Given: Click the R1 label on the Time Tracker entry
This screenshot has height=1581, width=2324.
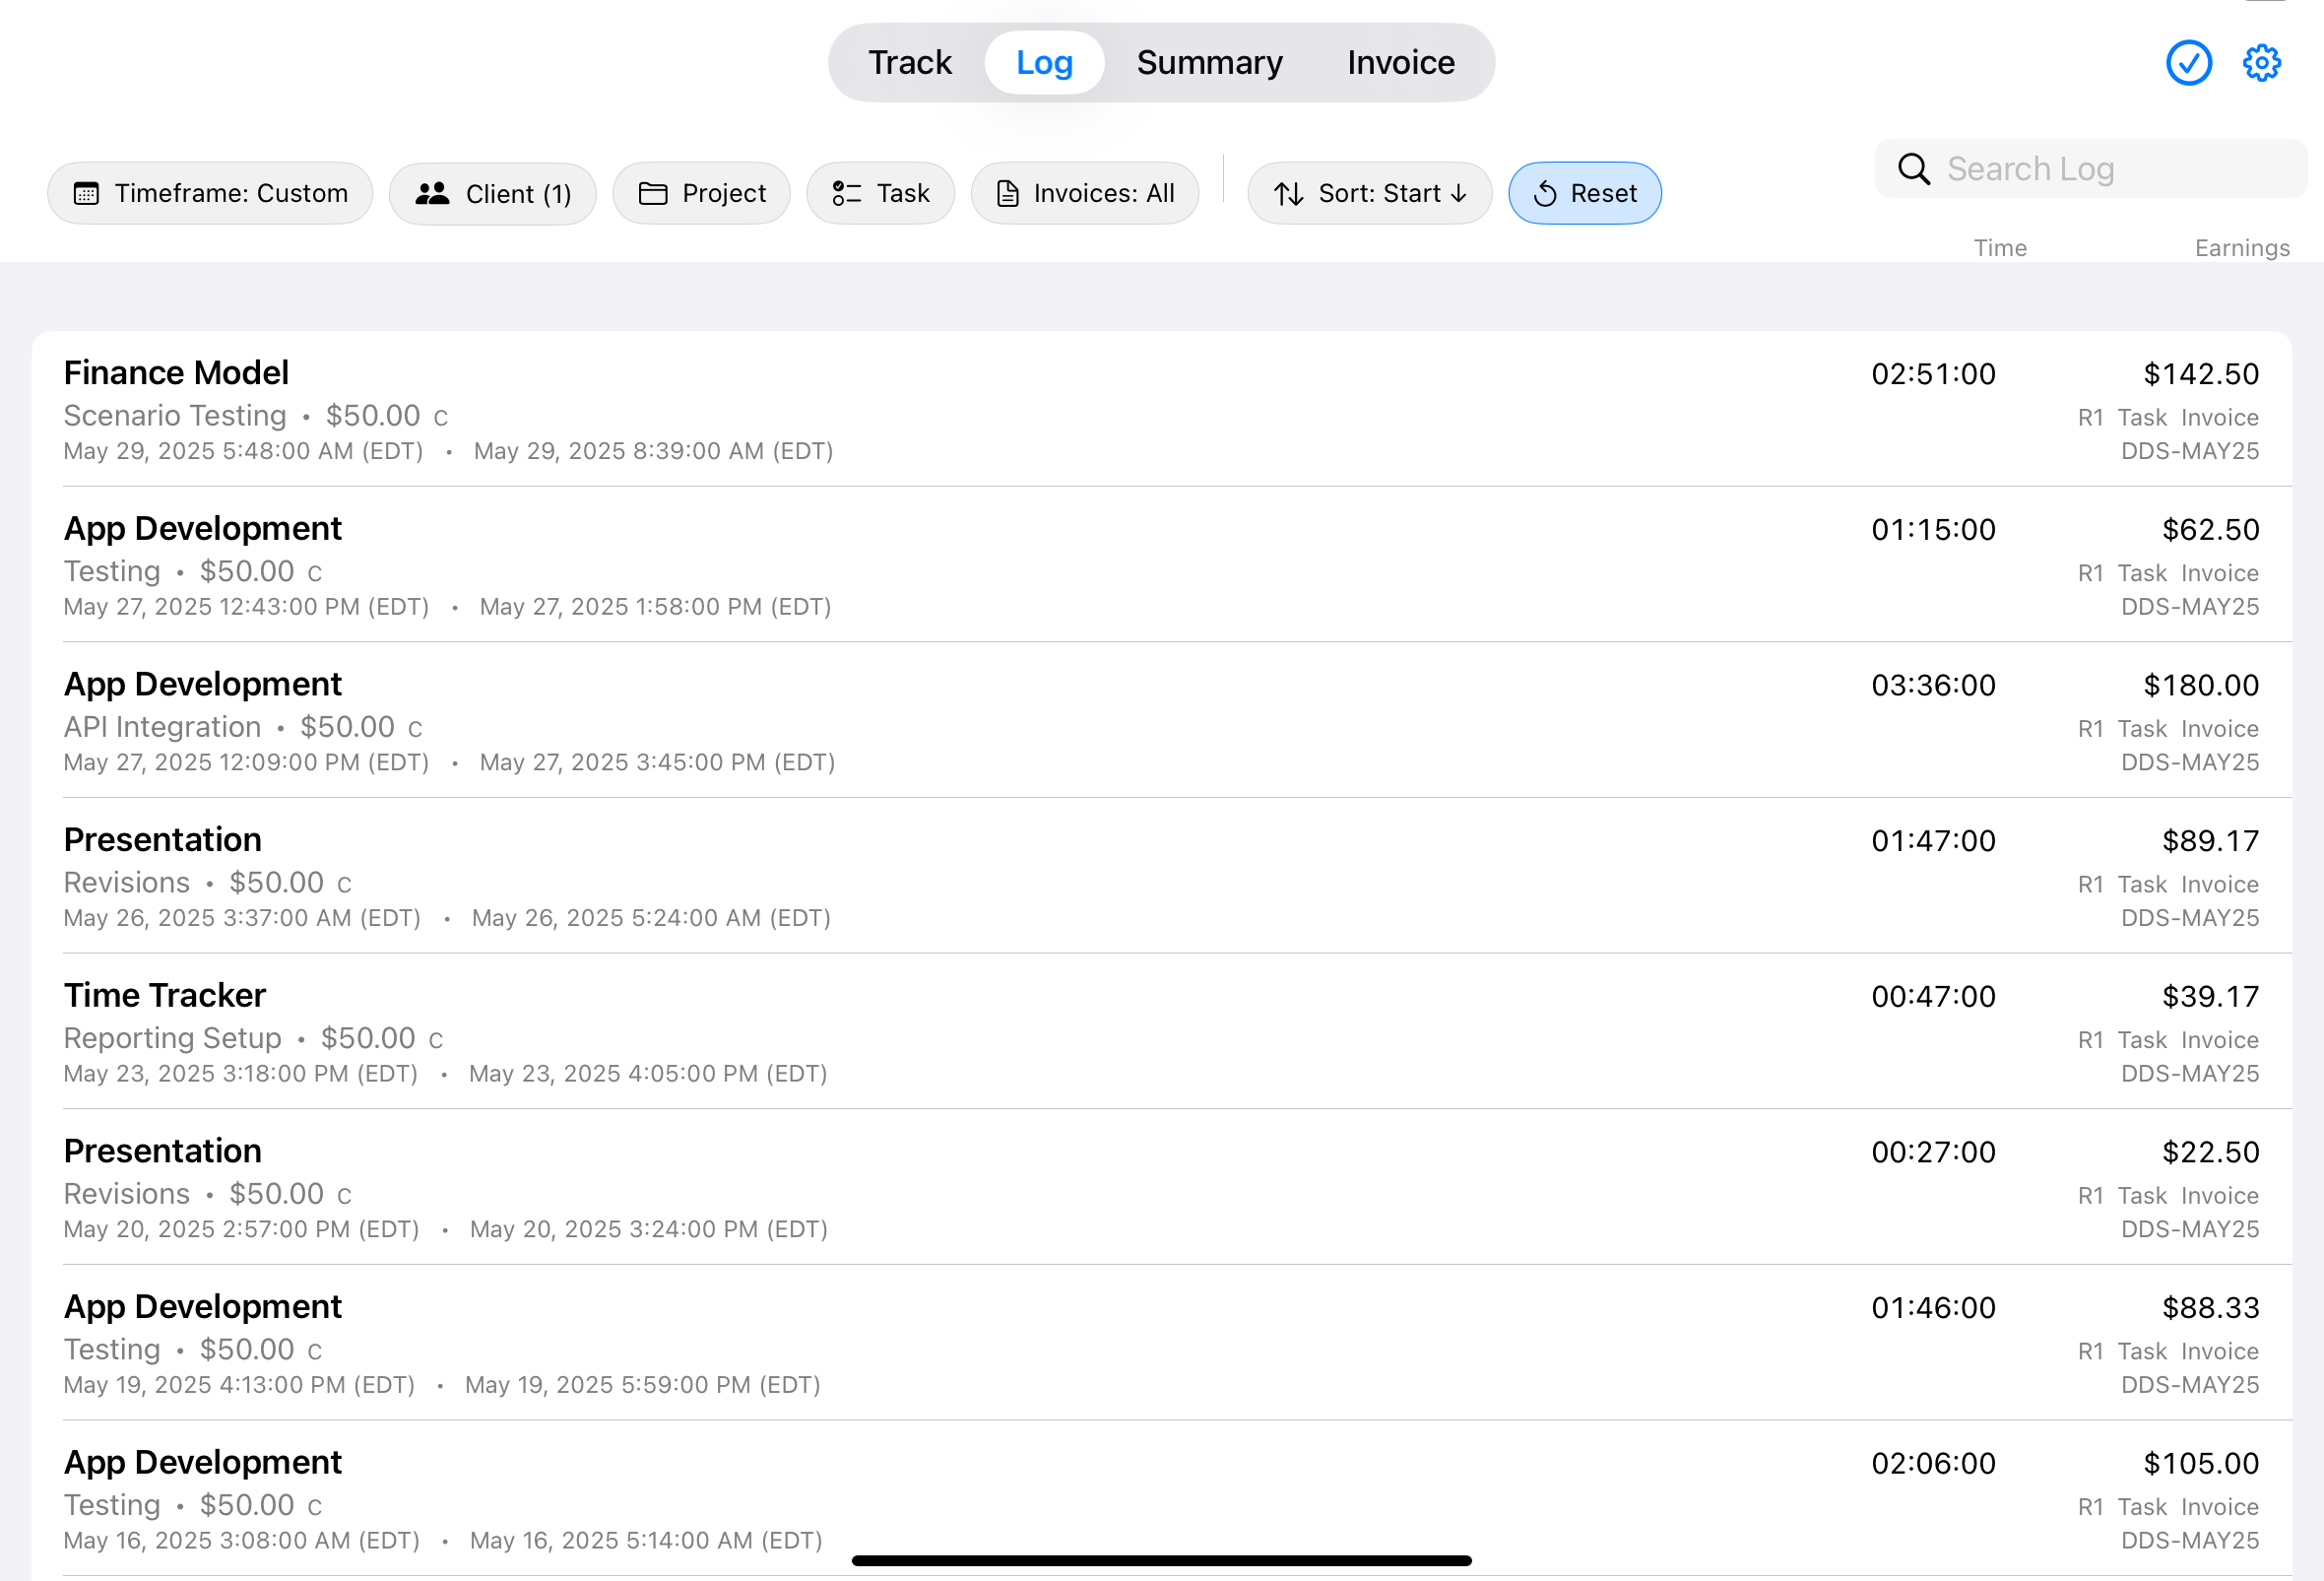Looking at the screenshot, I should coord(2092,1039).
